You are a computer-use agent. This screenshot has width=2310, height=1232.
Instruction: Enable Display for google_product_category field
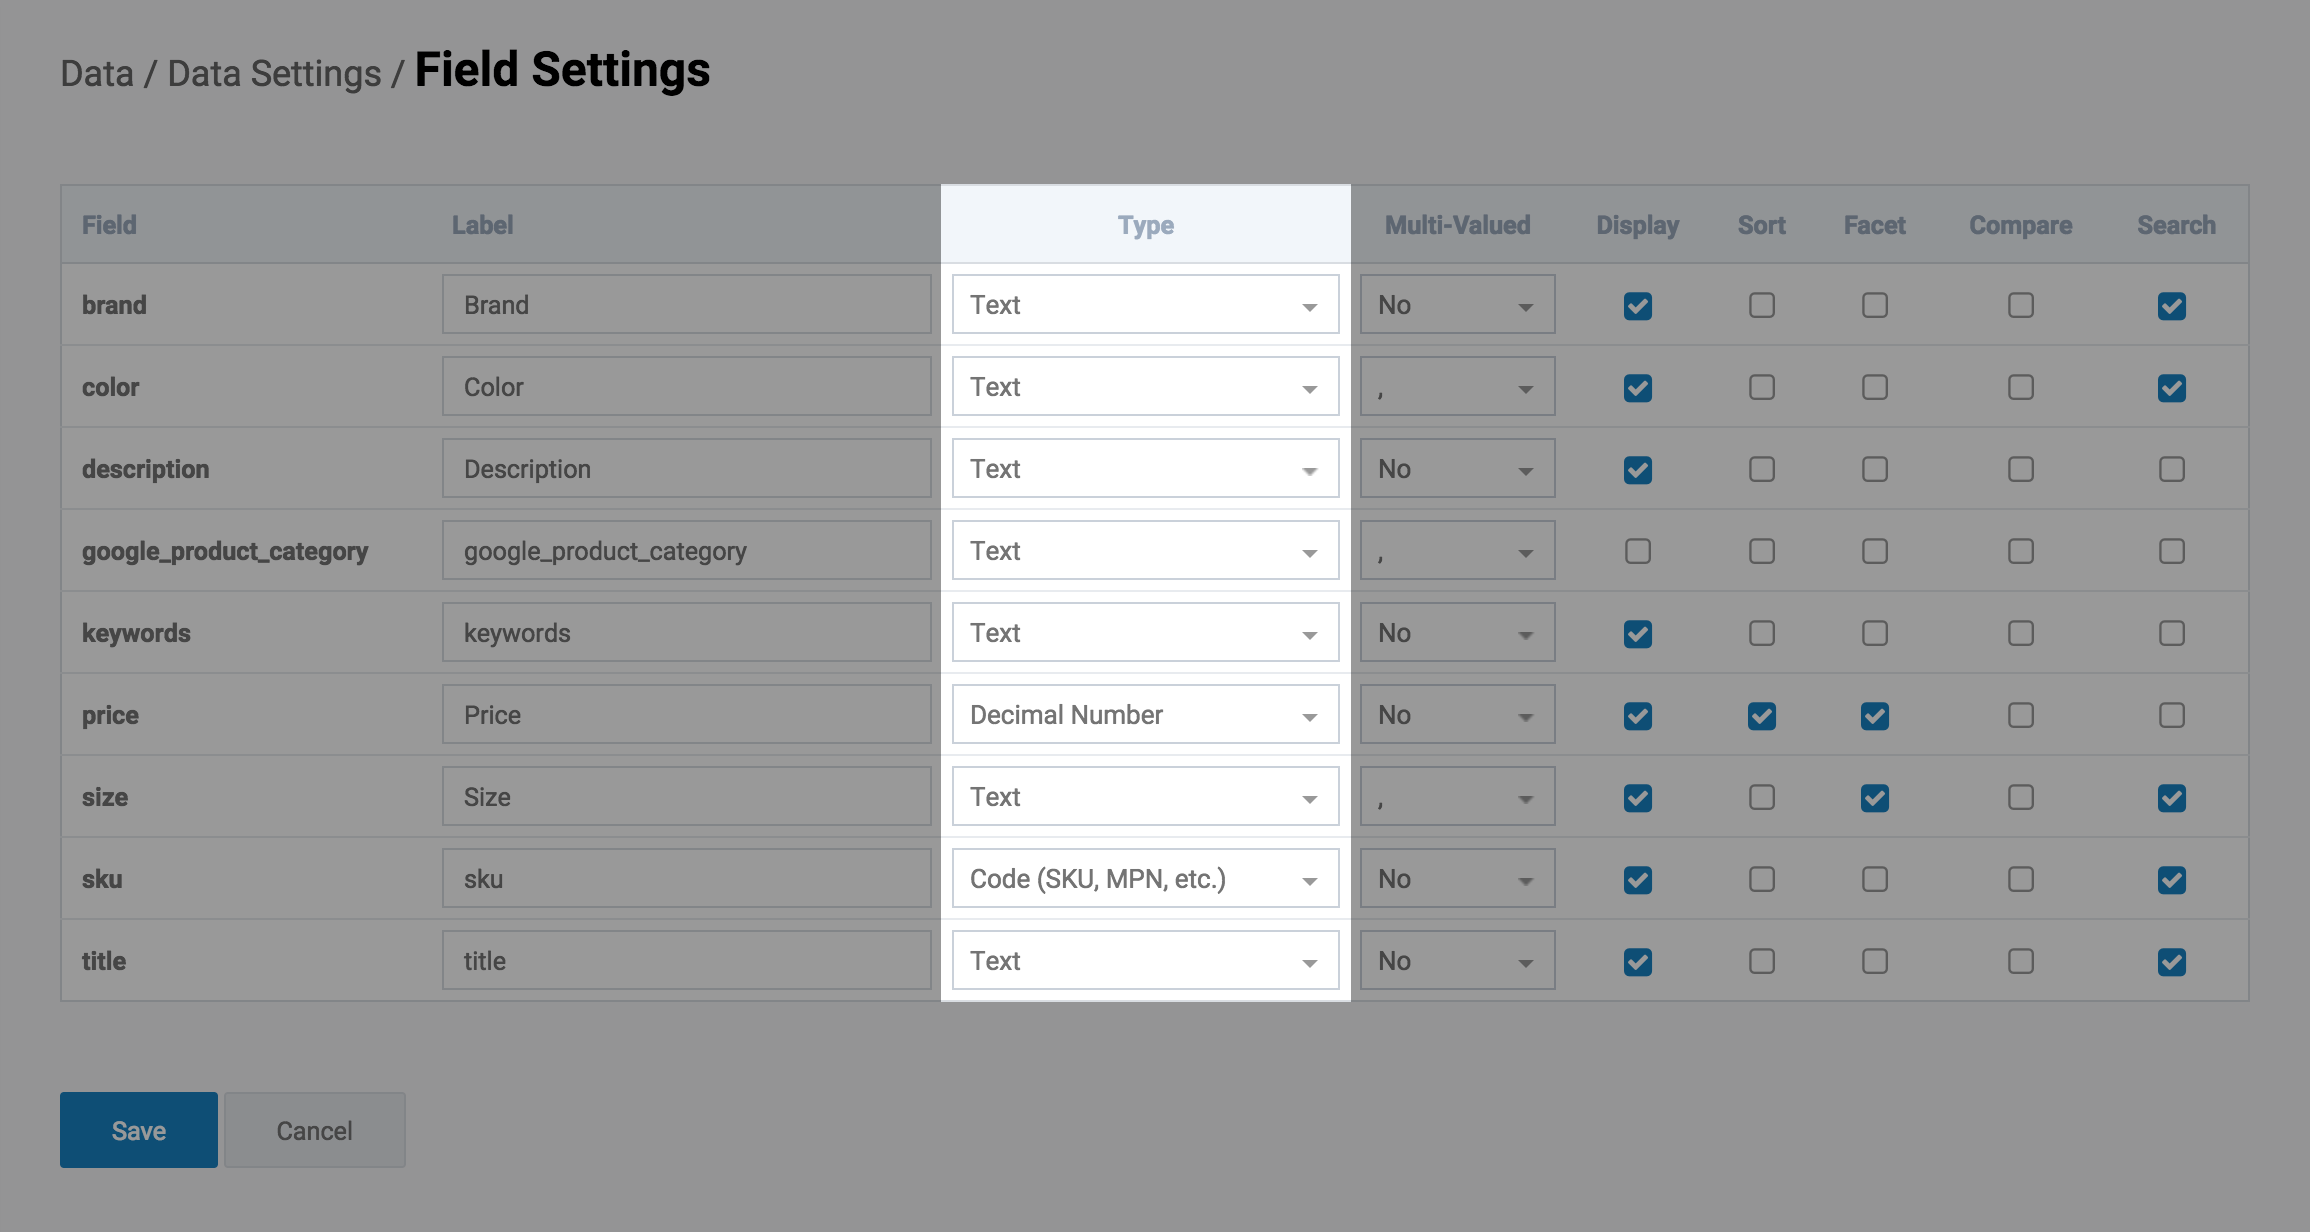(1637, 551)
